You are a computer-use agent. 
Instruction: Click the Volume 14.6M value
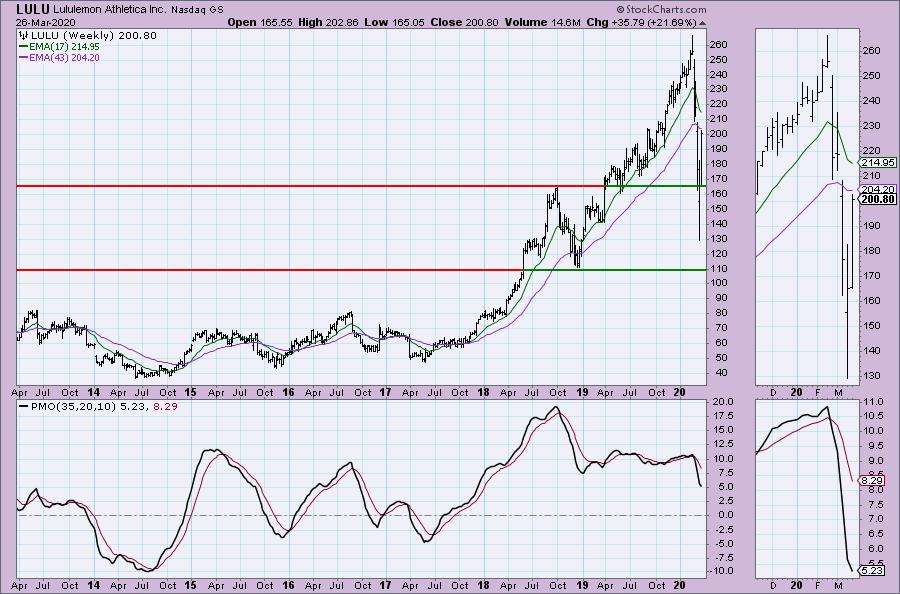pos(542,22)
